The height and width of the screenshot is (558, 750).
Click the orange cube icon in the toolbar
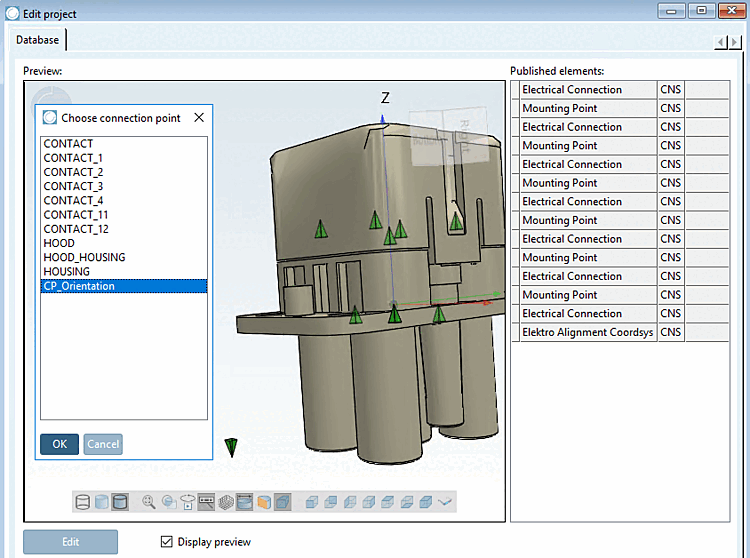coord(264,502)
